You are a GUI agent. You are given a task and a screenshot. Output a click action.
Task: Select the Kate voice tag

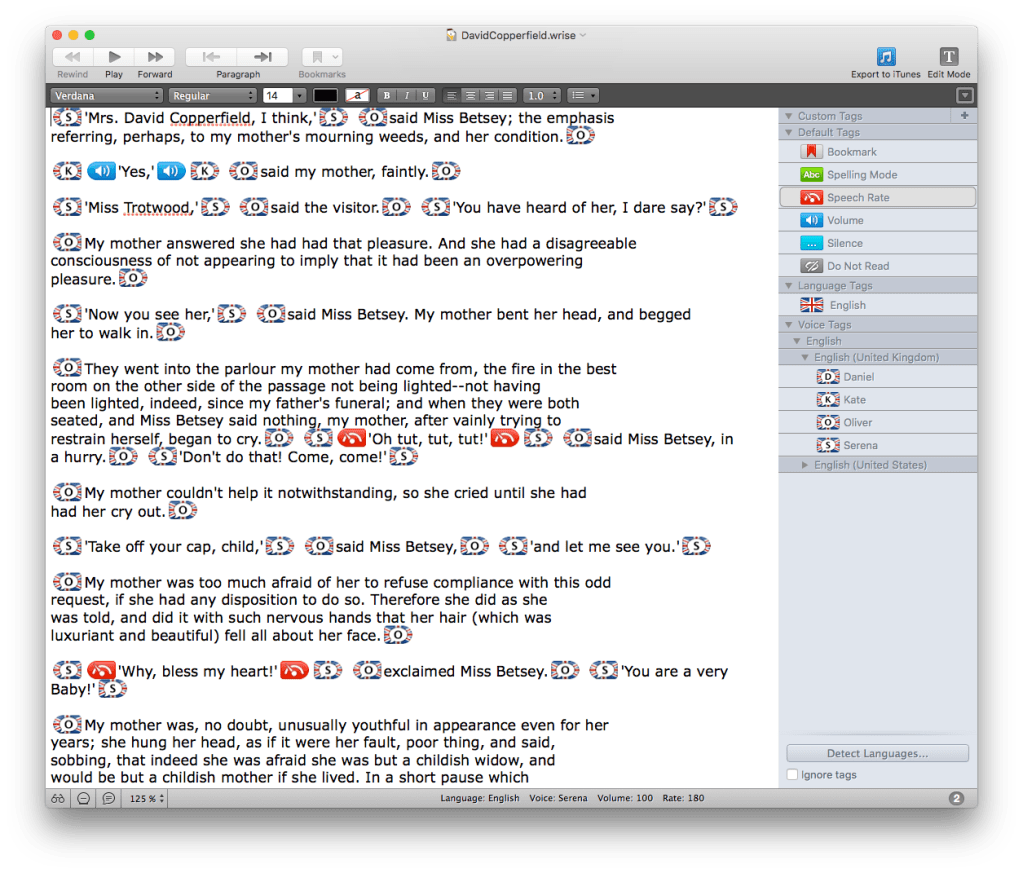853,399
